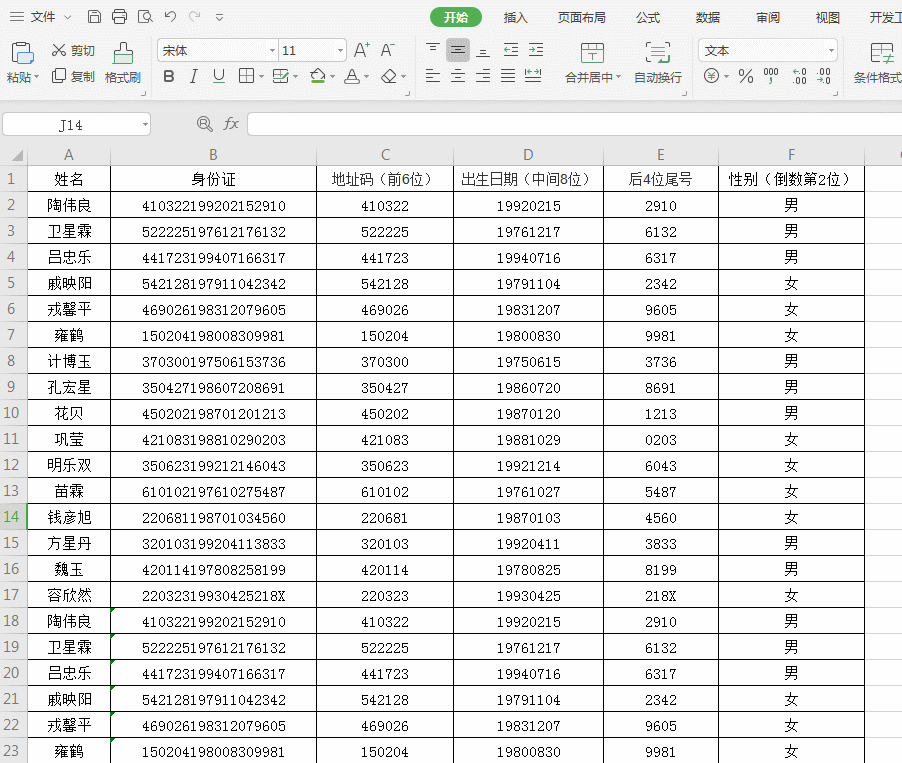Expand the number format dropdown (文本)

click(830, 50)
